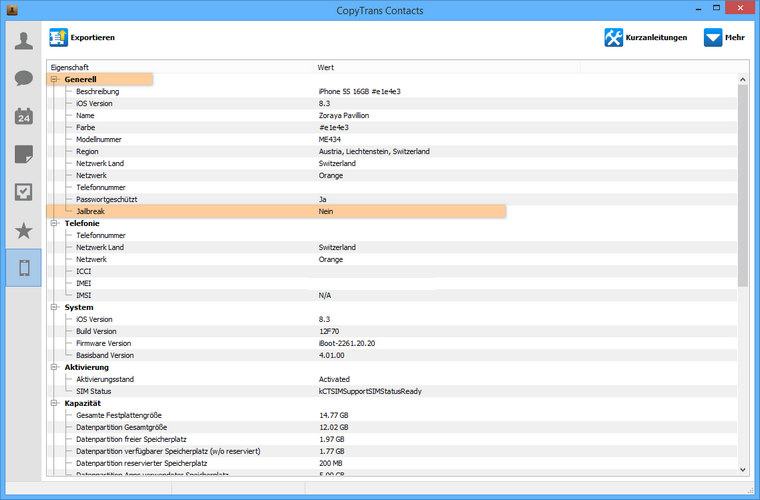The height and width of the screenshot is (500, 760).
Task: Click the value '200 MB'
Action: (331, 463)
